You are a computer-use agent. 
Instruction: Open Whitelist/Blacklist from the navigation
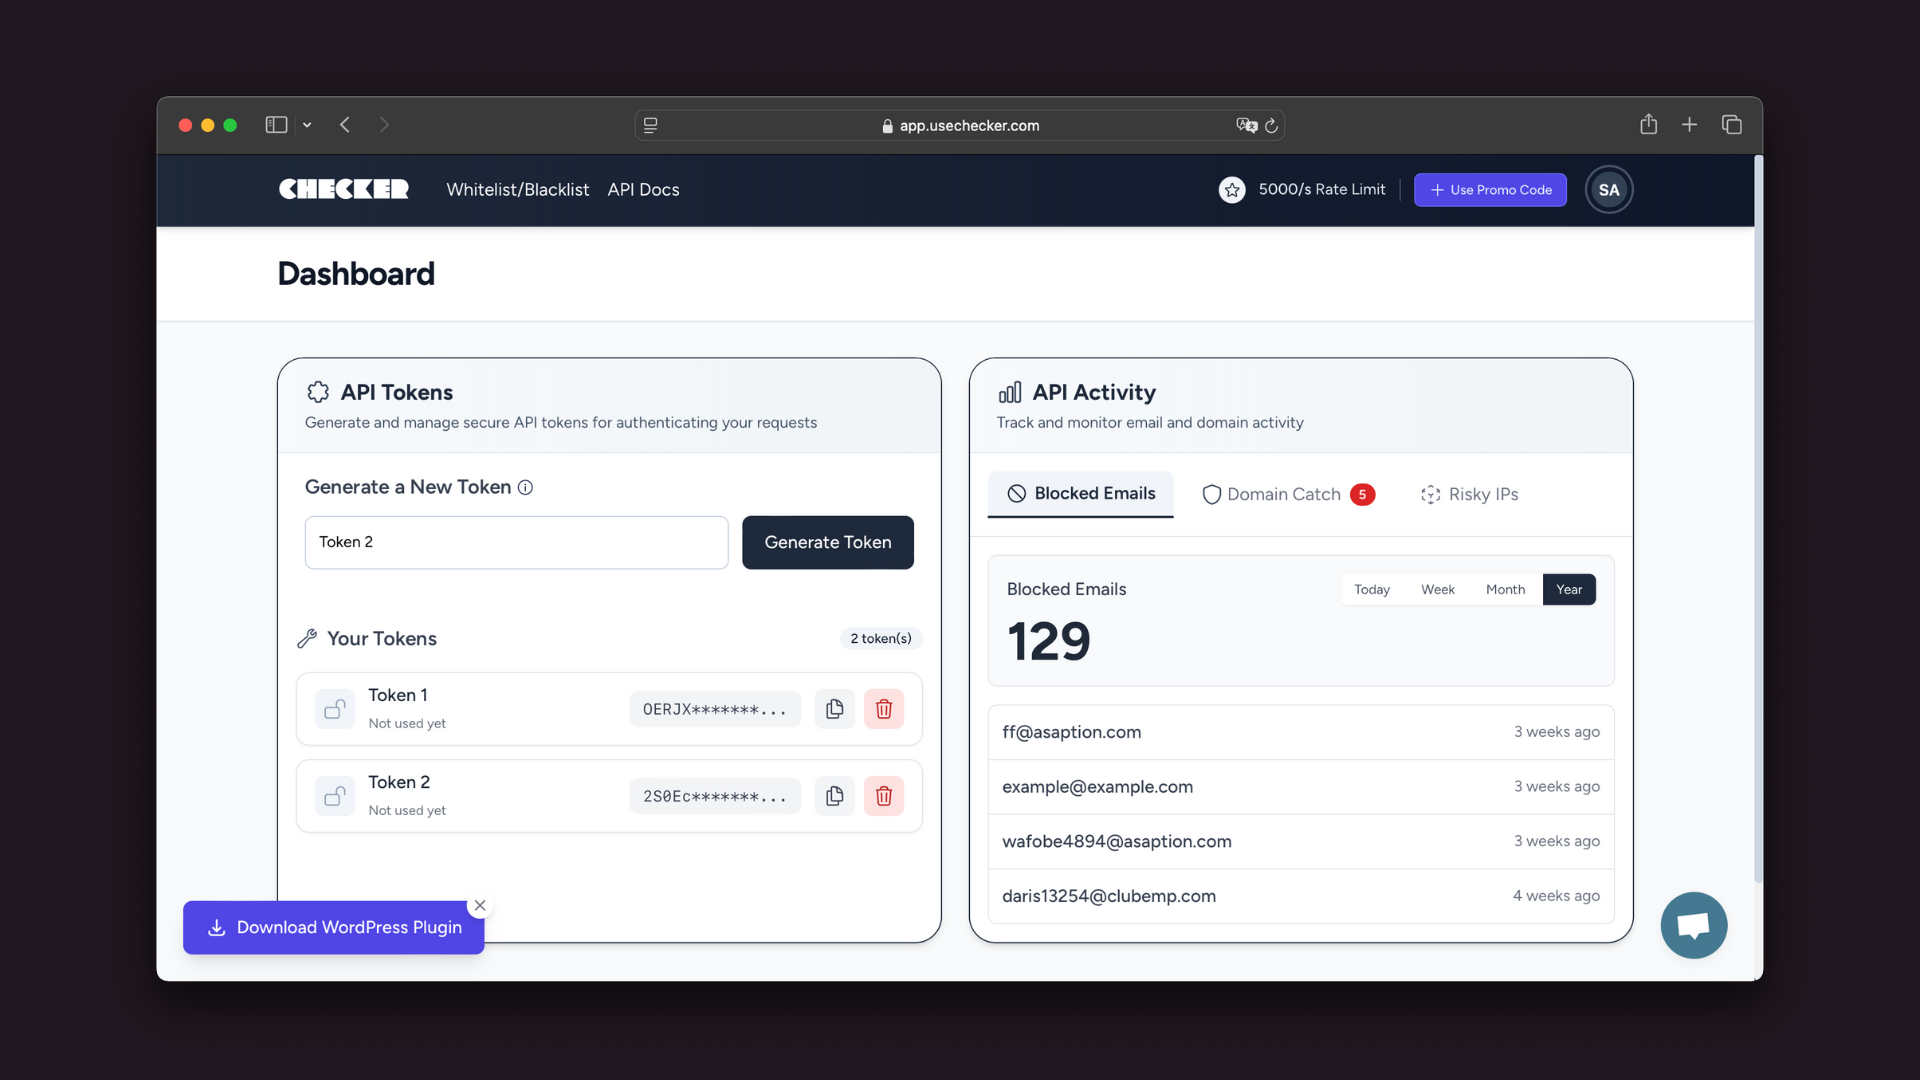coord(517,190)
